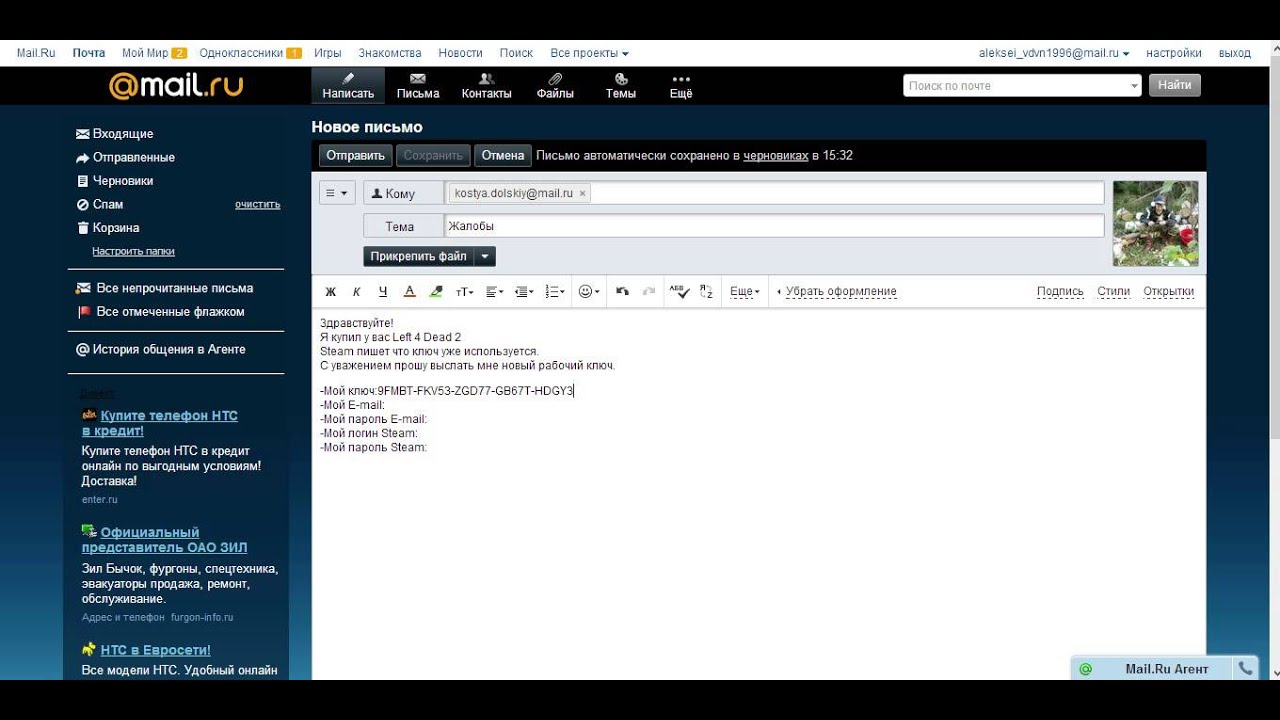Viewport: 1280px width, 720px height.
Task: Open the Входящие folder
Action: [x=123, y=134]
